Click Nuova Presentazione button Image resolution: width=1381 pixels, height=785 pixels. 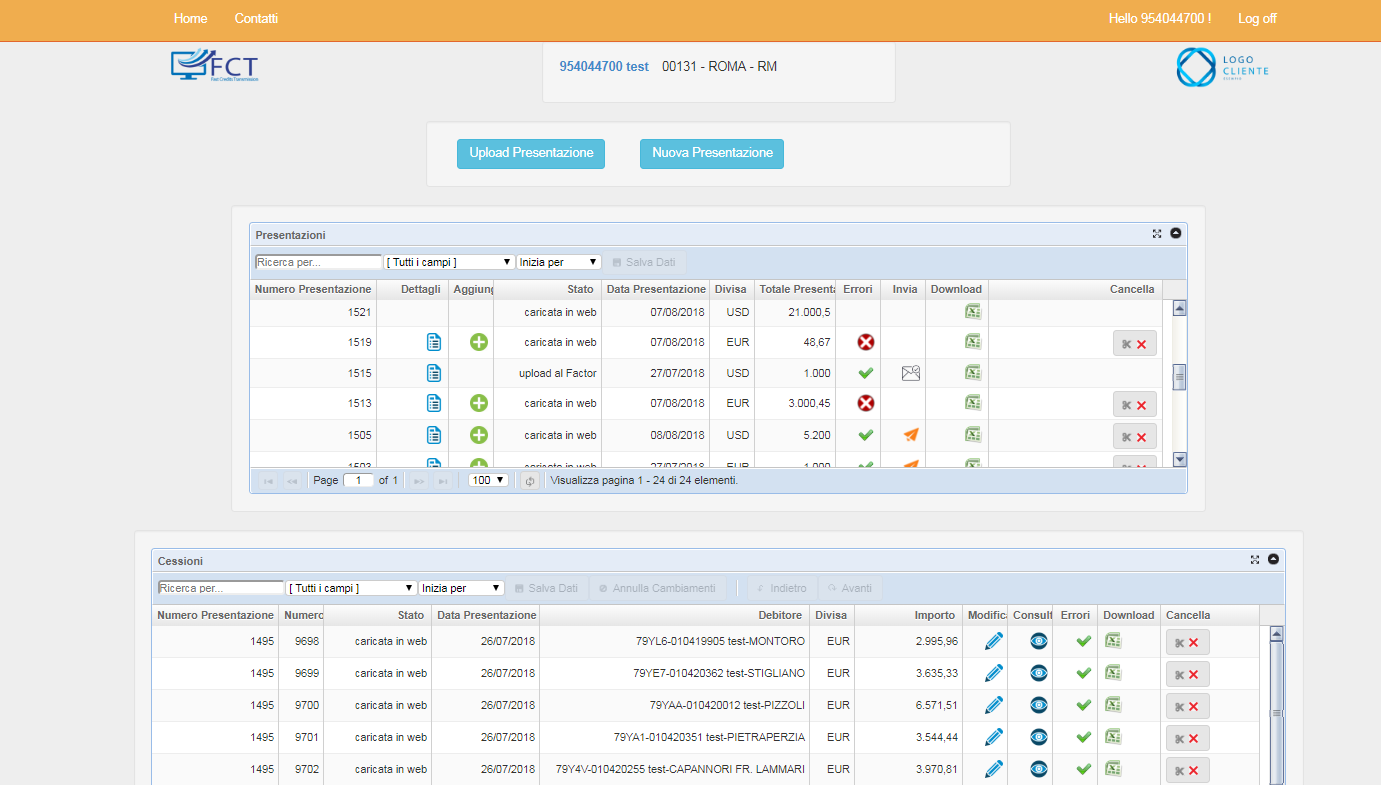(712, 154)
